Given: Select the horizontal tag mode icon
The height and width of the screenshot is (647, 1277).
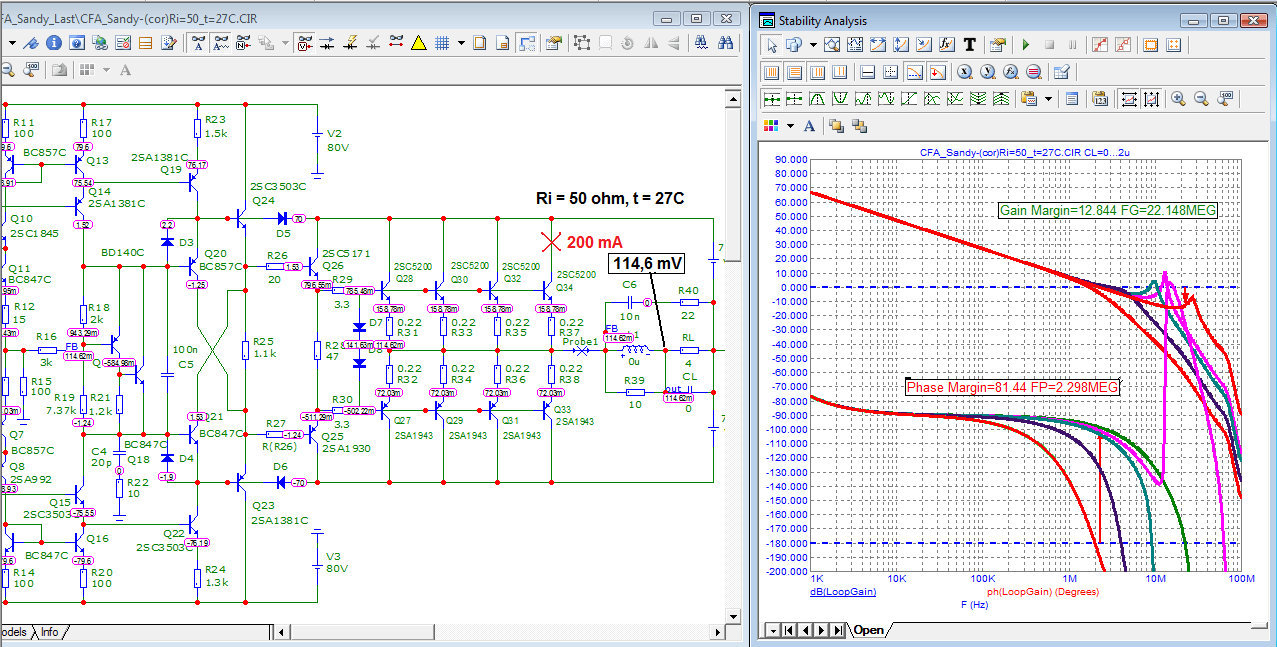Looking at the screenshot, I should click(x=879, y=45).
